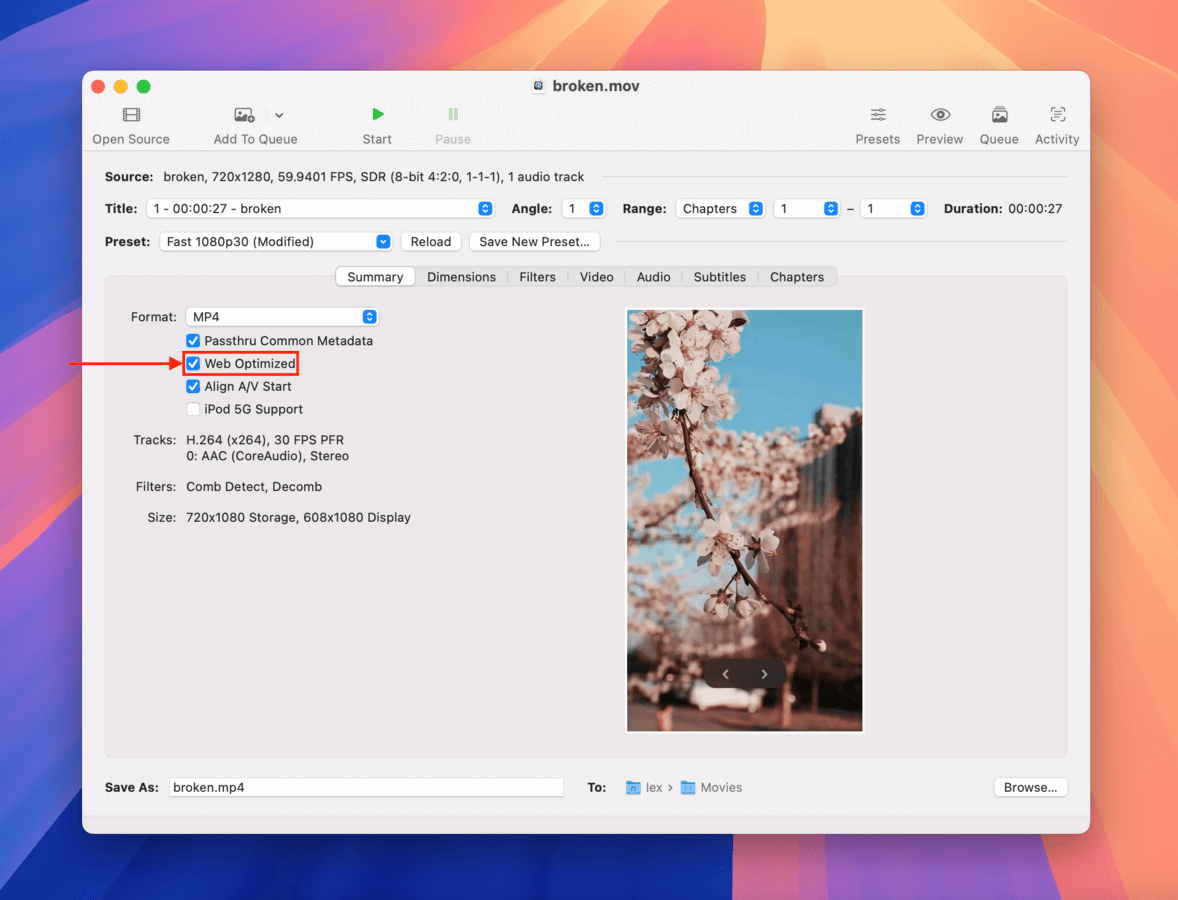The image size is (1178, 900).
Task: Maximize the window with green button
Action: 143,86
